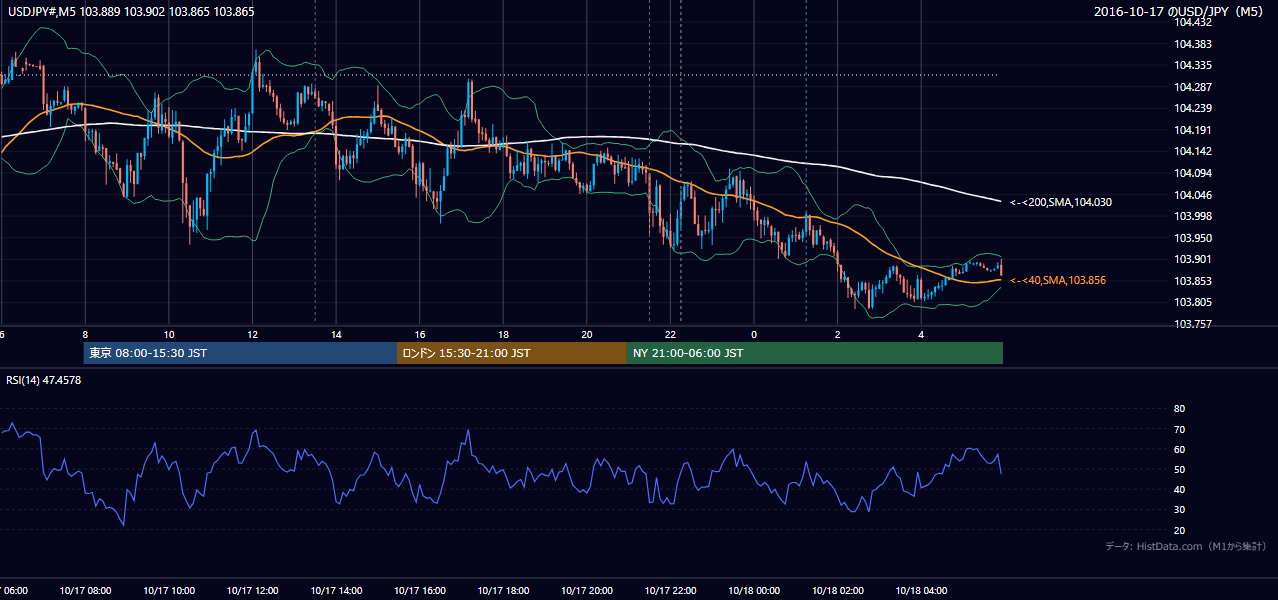
Task: Click price axis value 104.094
Action: [x=1193, y=173]
